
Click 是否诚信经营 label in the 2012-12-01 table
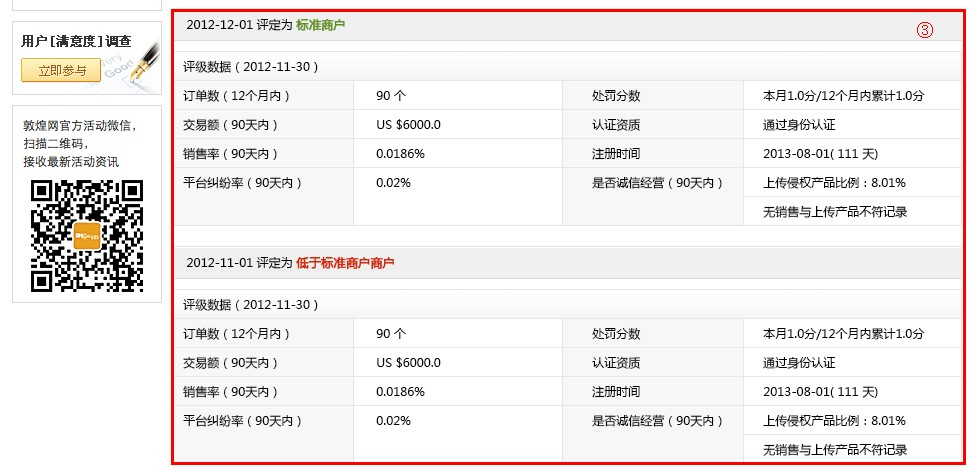[x=658, y=183]
